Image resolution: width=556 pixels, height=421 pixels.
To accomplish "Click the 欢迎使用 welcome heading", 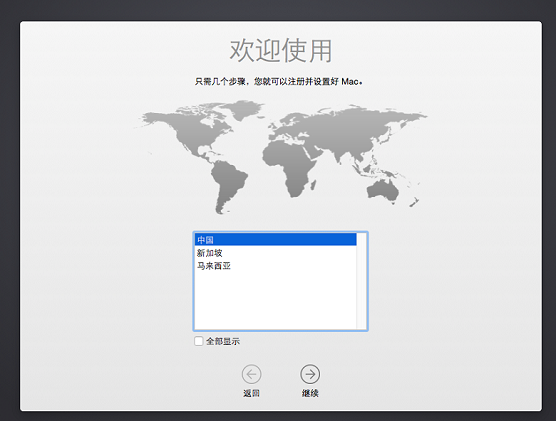I will point(281,51).
